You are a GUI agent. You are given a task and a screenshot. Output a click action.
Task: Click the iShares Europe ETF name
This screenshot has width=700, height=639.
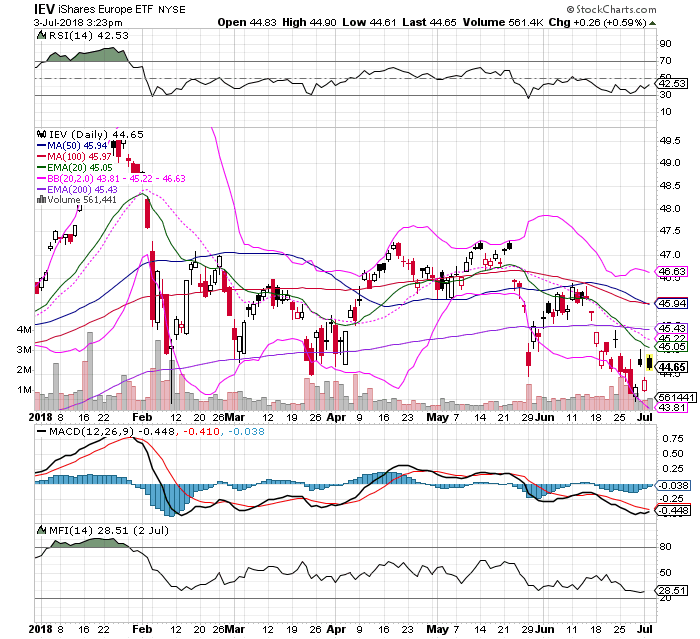[x=106, y=9]
